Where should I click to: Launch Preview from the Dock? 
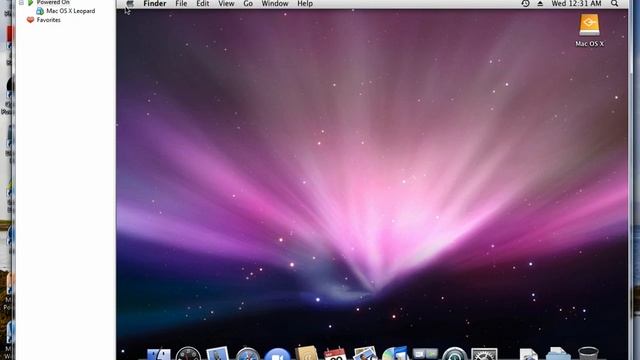pos(365,353)
